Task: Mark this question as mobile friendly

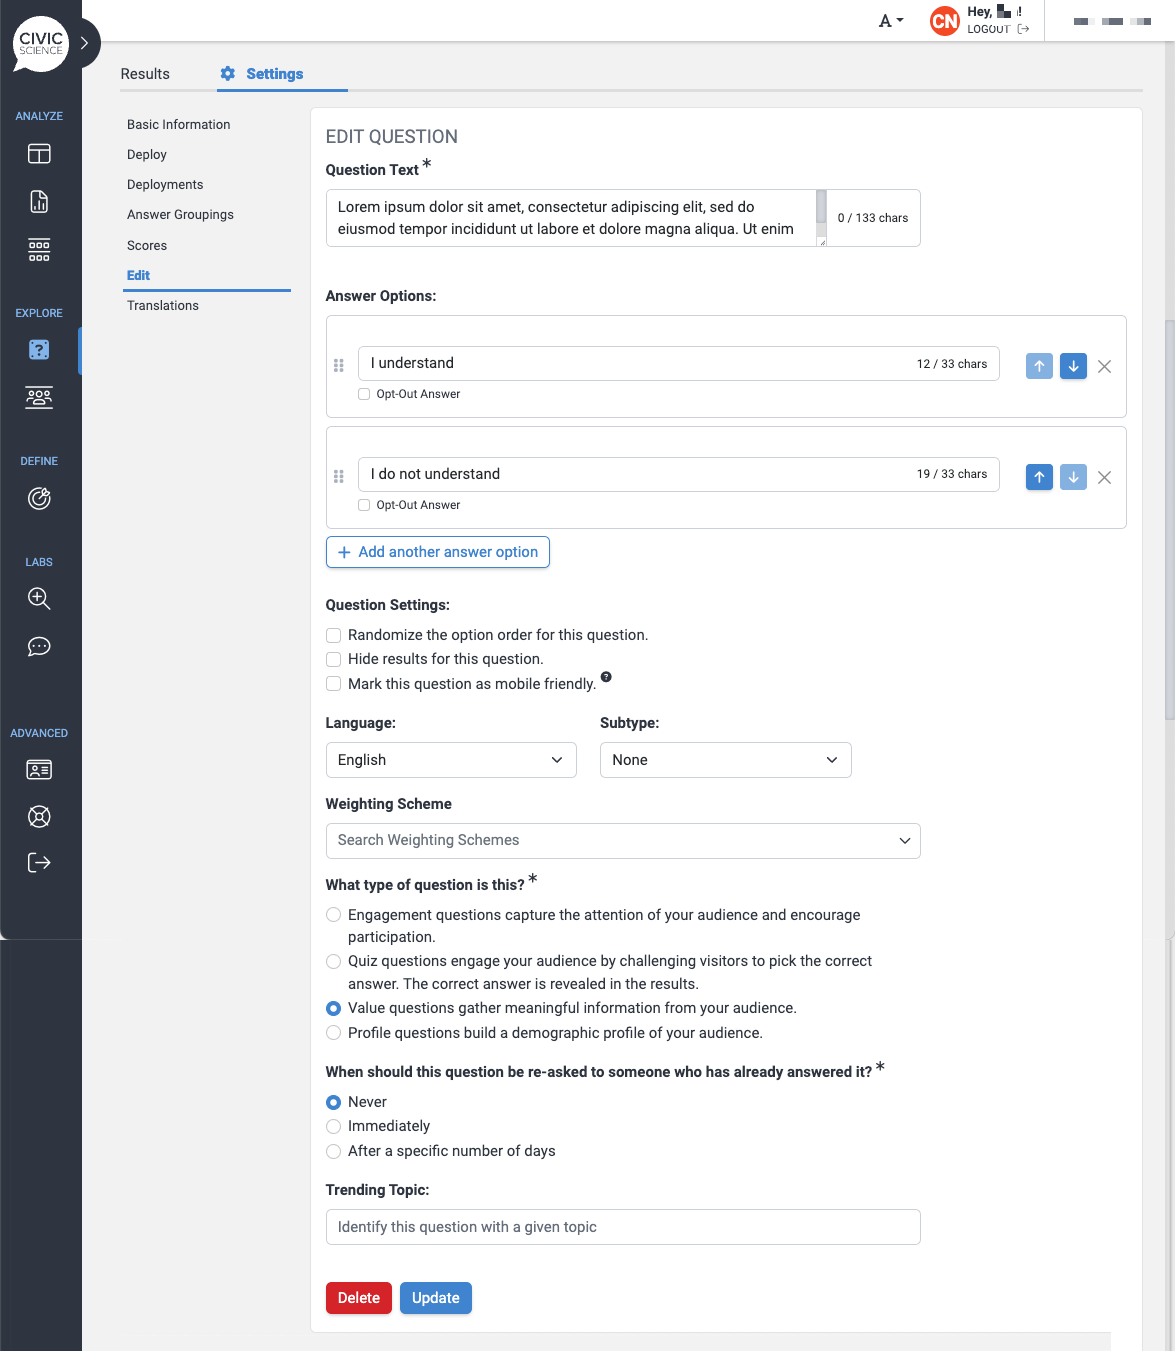Action: pyautogui.click(x=334, y=684)
